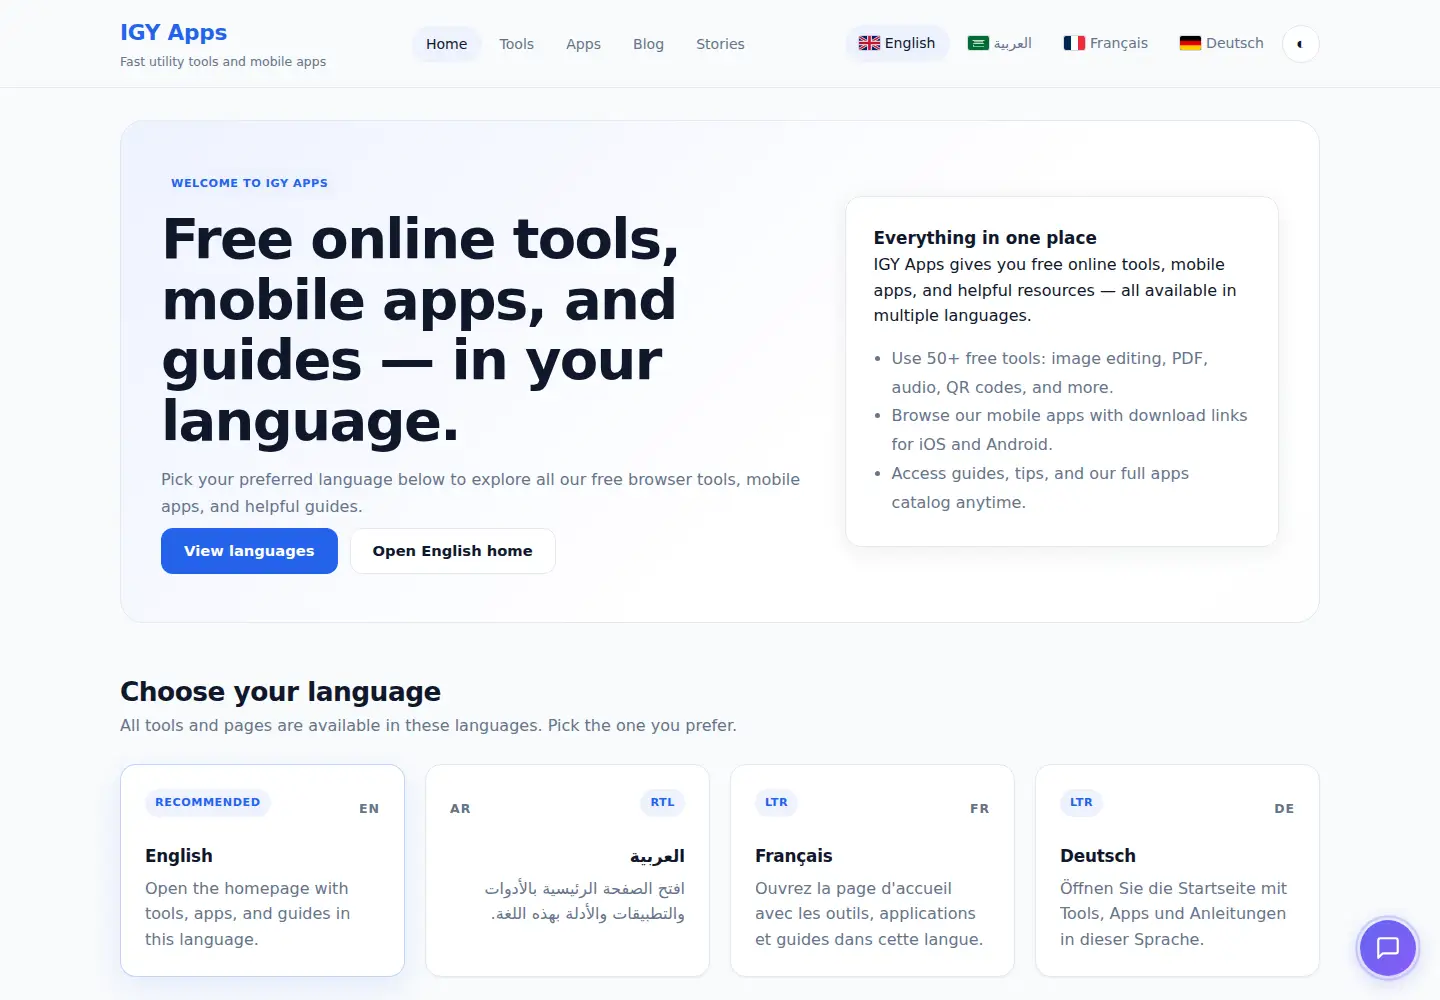This screenshot has width=1440, height=1000.
Task: Toggle dark mode with the moon icon
Action: tap(1300, 44)
